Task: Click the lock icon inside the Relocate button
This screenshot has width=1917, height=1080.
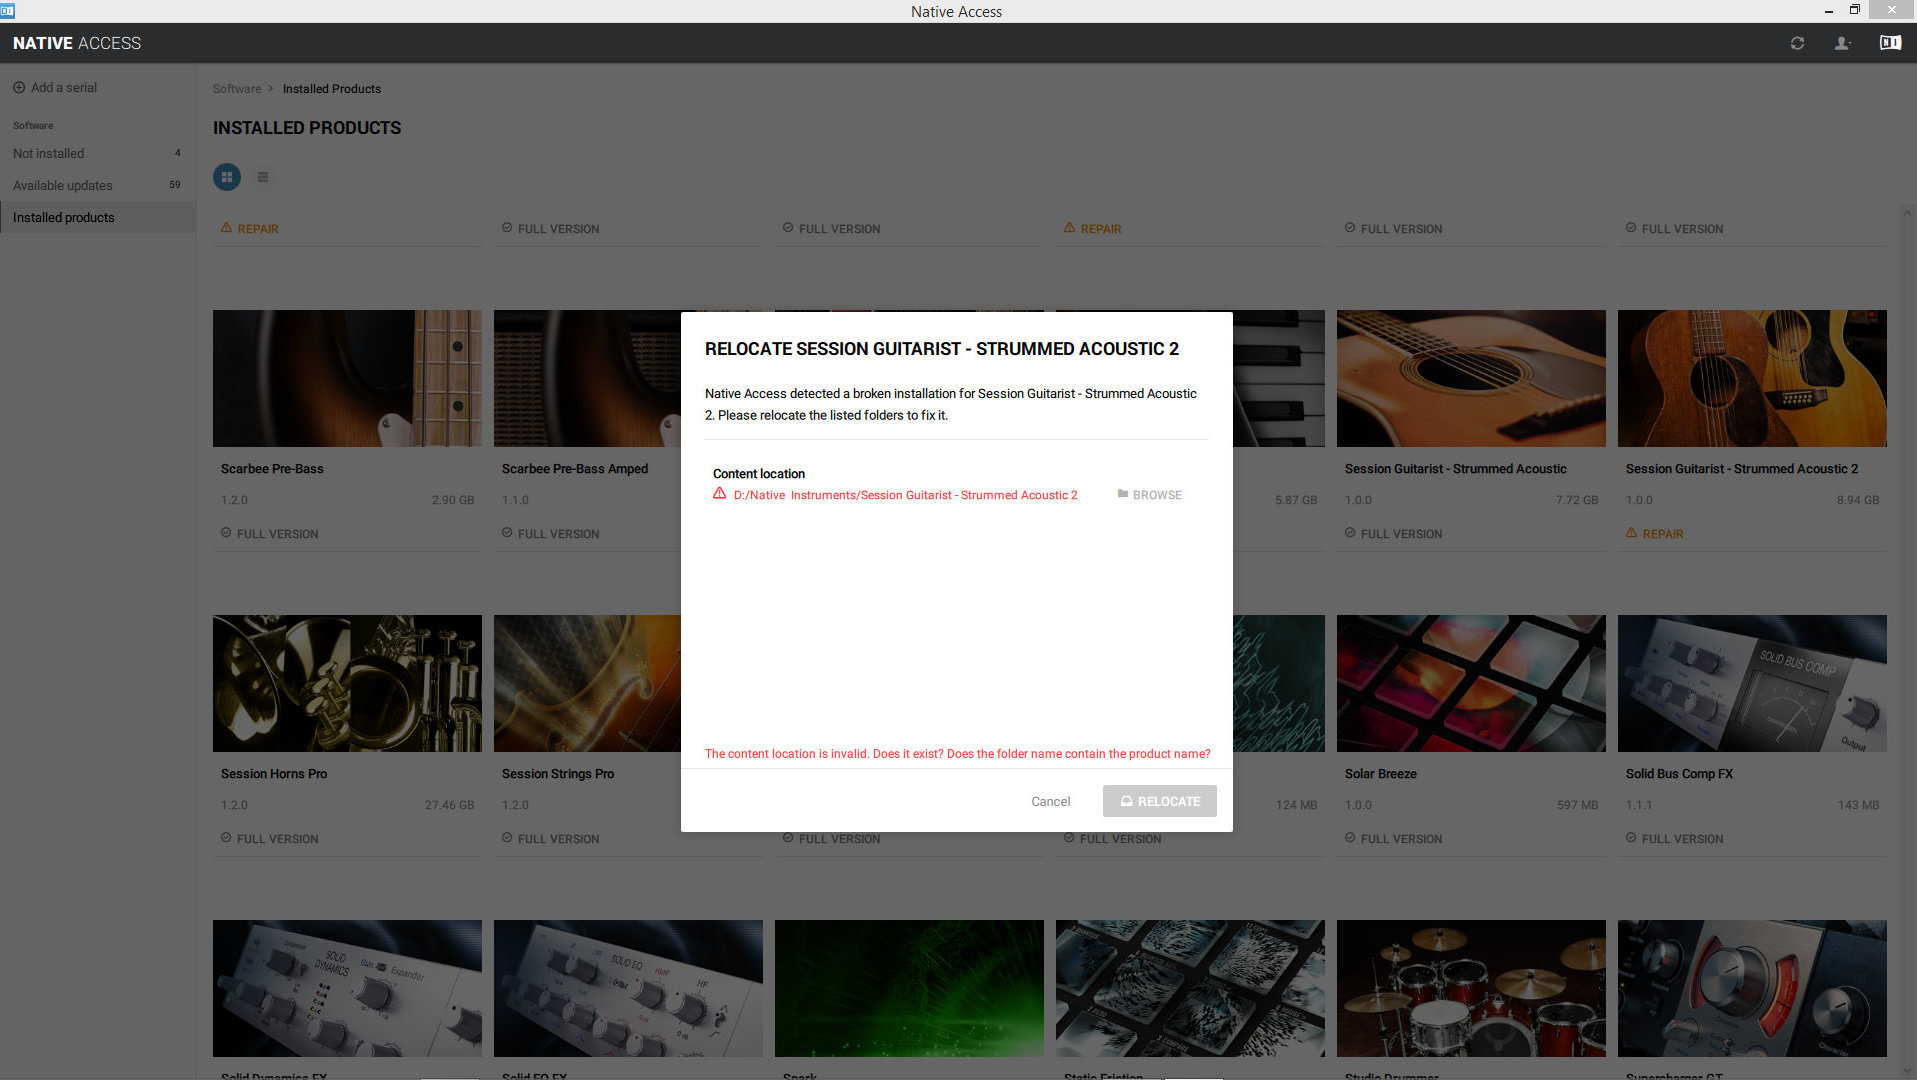Action: [1127, 801]
